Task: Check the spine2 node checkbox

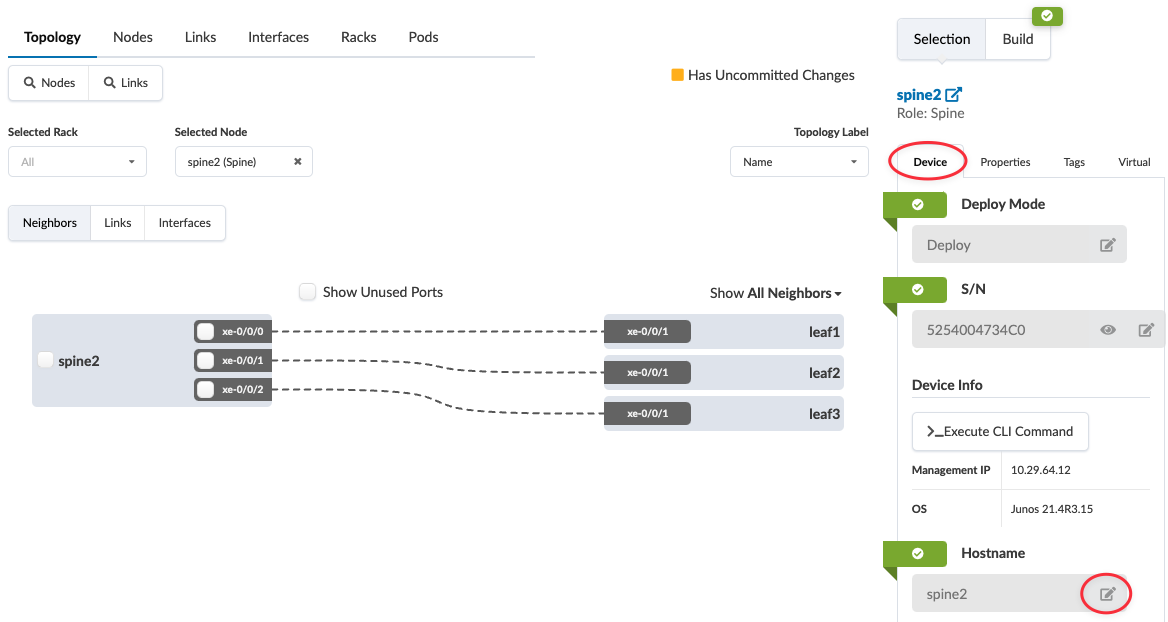Action: pyautogui.click(x=45, y=361)
